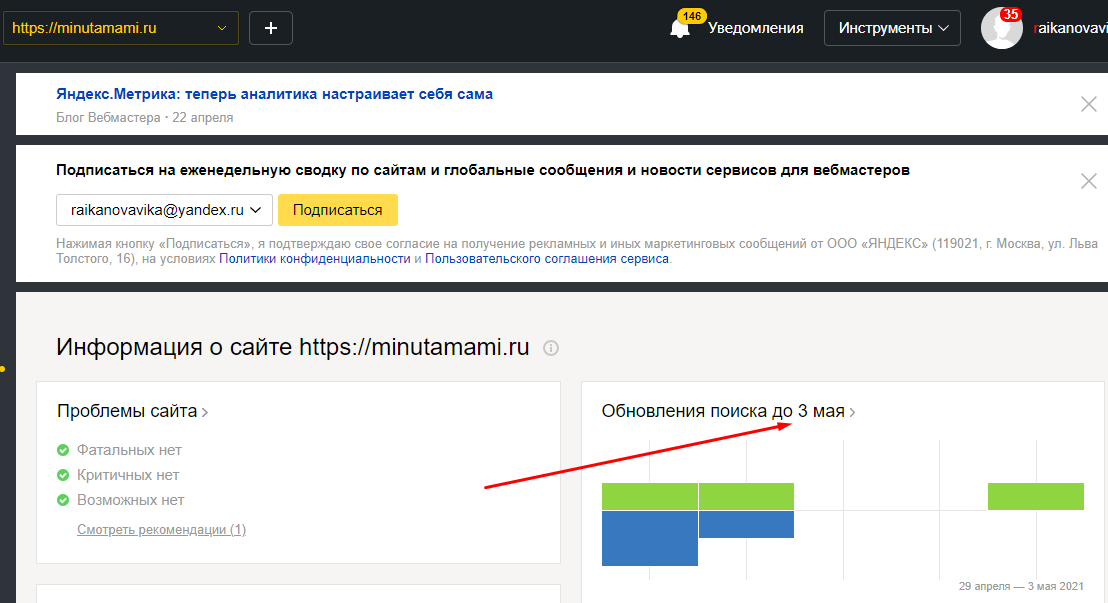The height and width of the screenshot is (603, 1108).
Task: Click the notifications bell icon
Action: 681,29
